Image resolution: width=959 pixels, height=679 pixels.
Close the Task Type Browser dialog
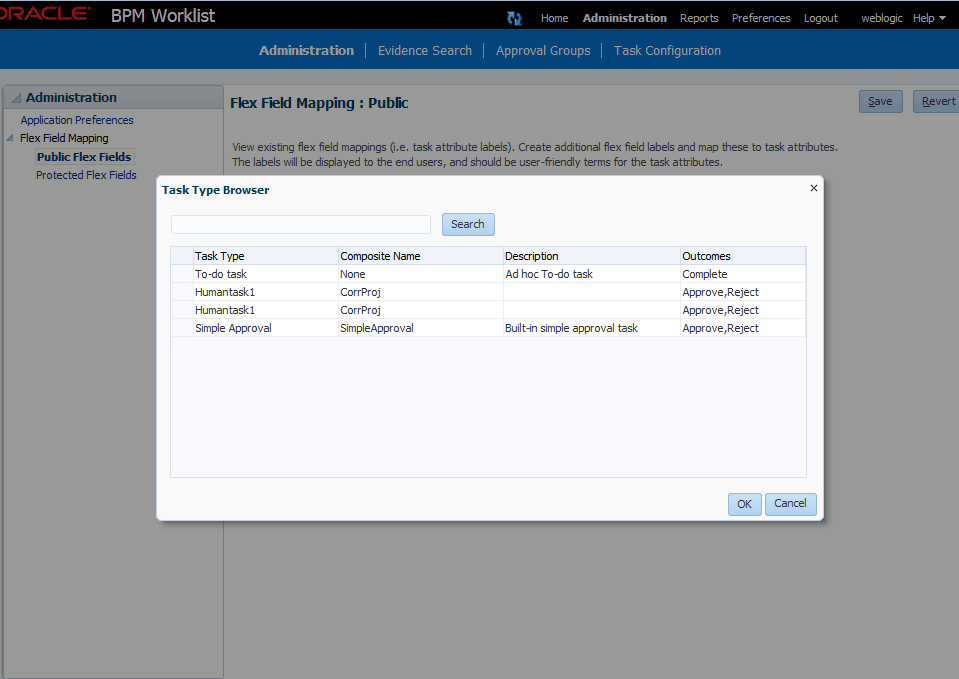813,188
